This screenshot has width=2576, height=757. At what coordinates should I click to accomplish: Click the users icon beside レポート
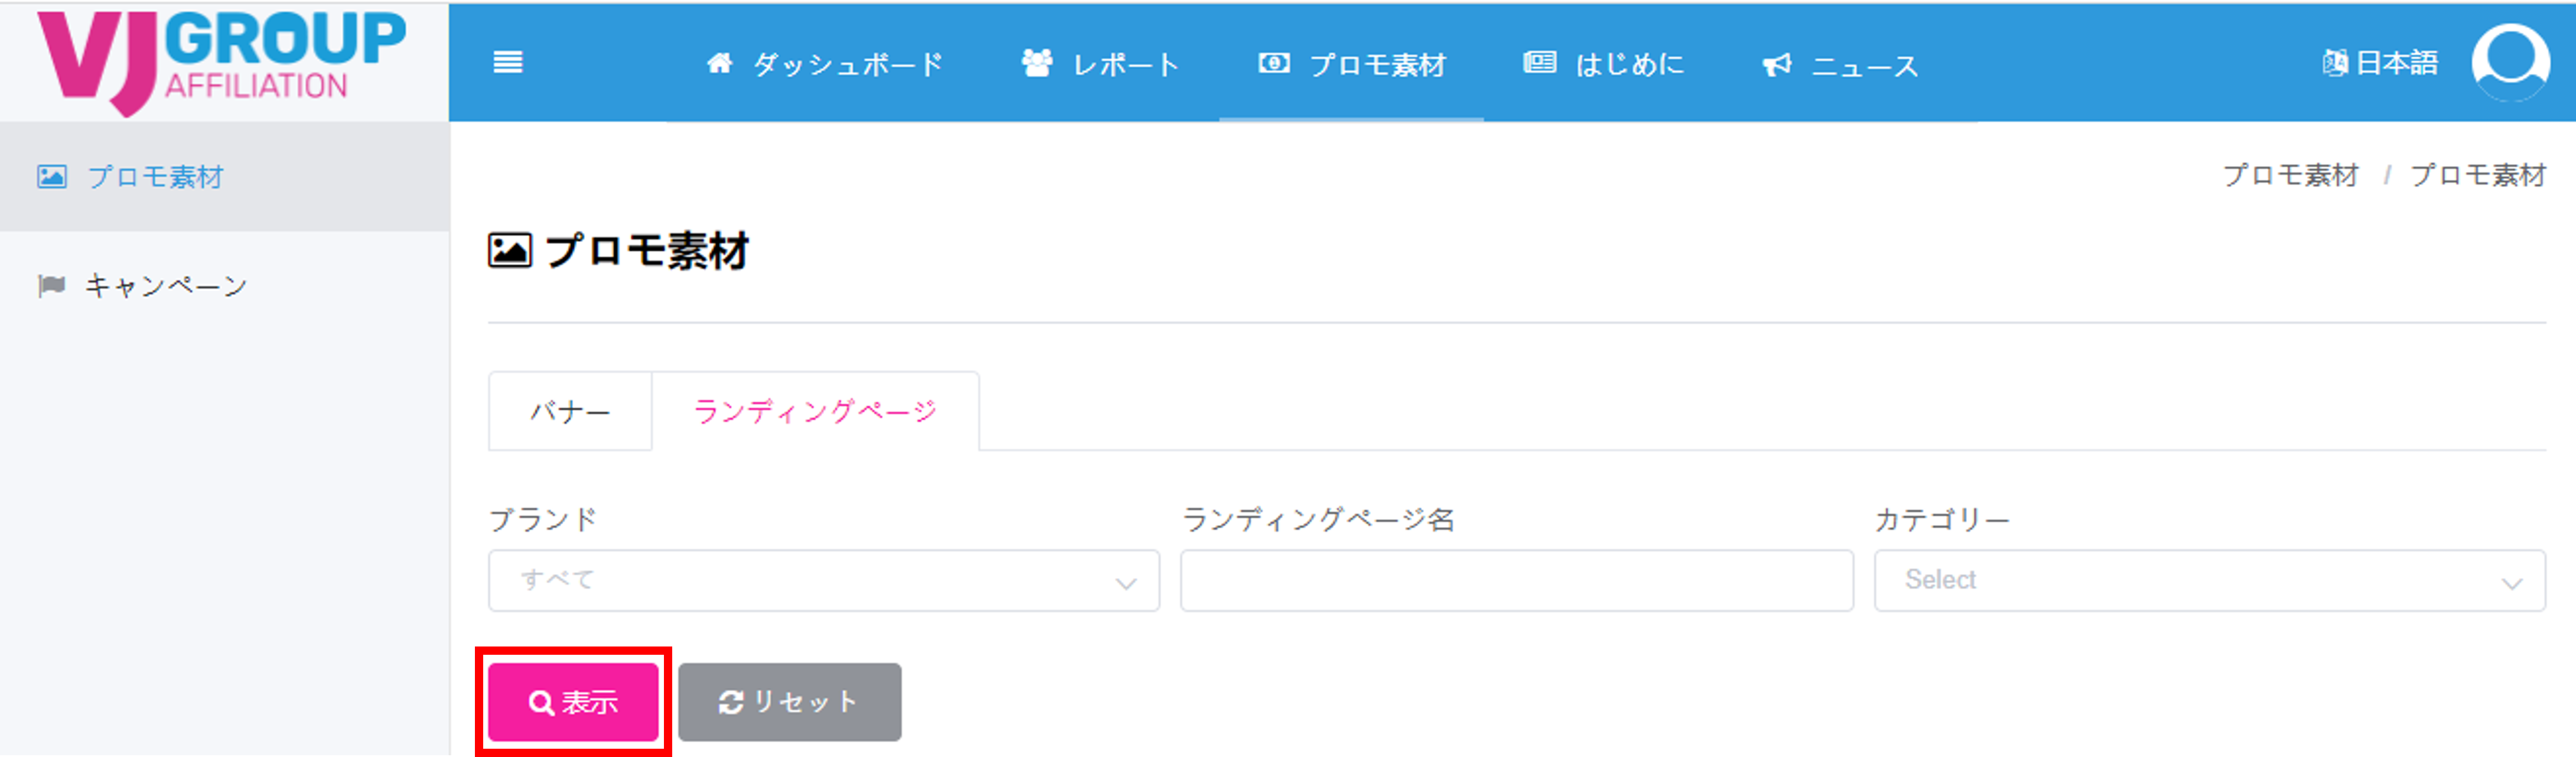pyautogui.click(x=1037, y=63)
